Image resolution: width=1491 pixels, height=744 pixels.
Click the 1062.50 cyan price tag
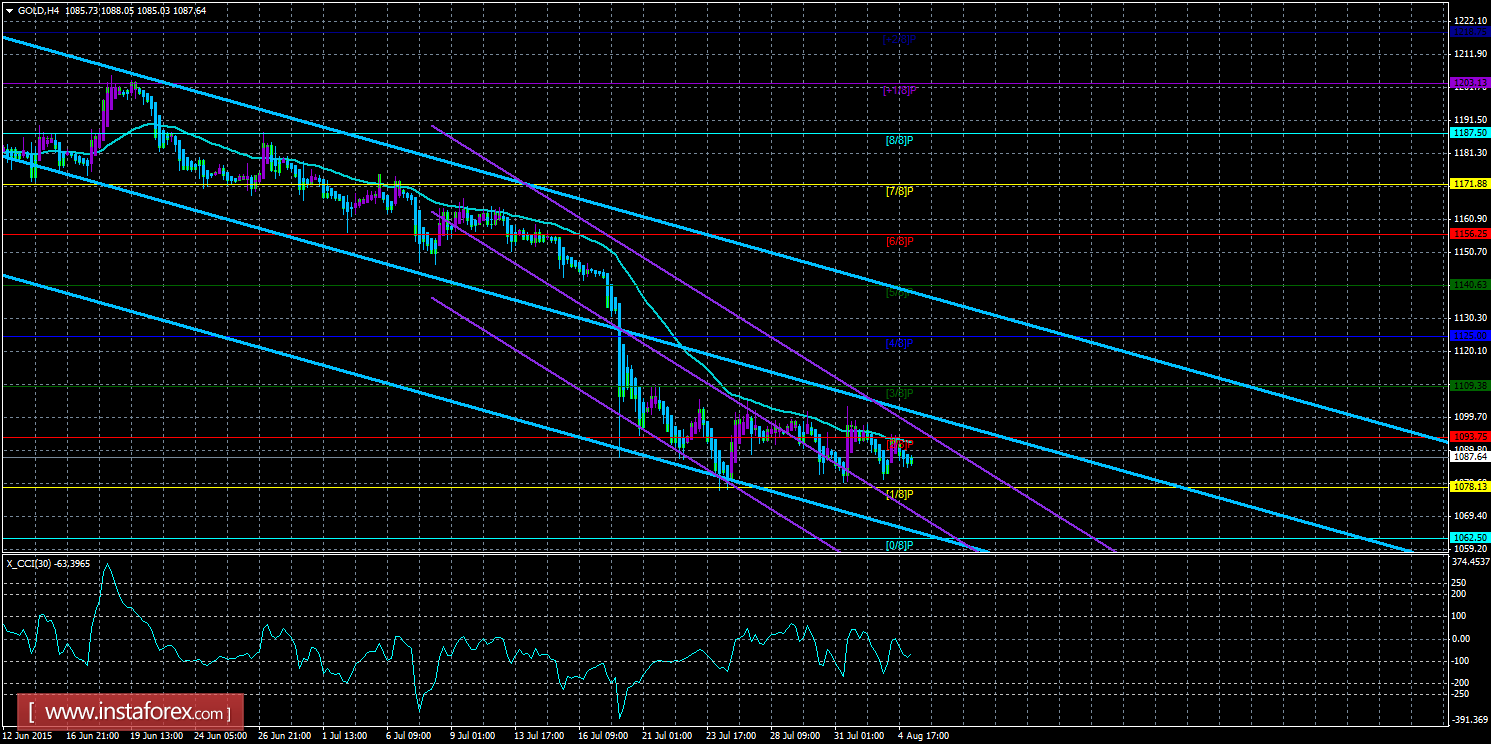(x=1470, y=538)
